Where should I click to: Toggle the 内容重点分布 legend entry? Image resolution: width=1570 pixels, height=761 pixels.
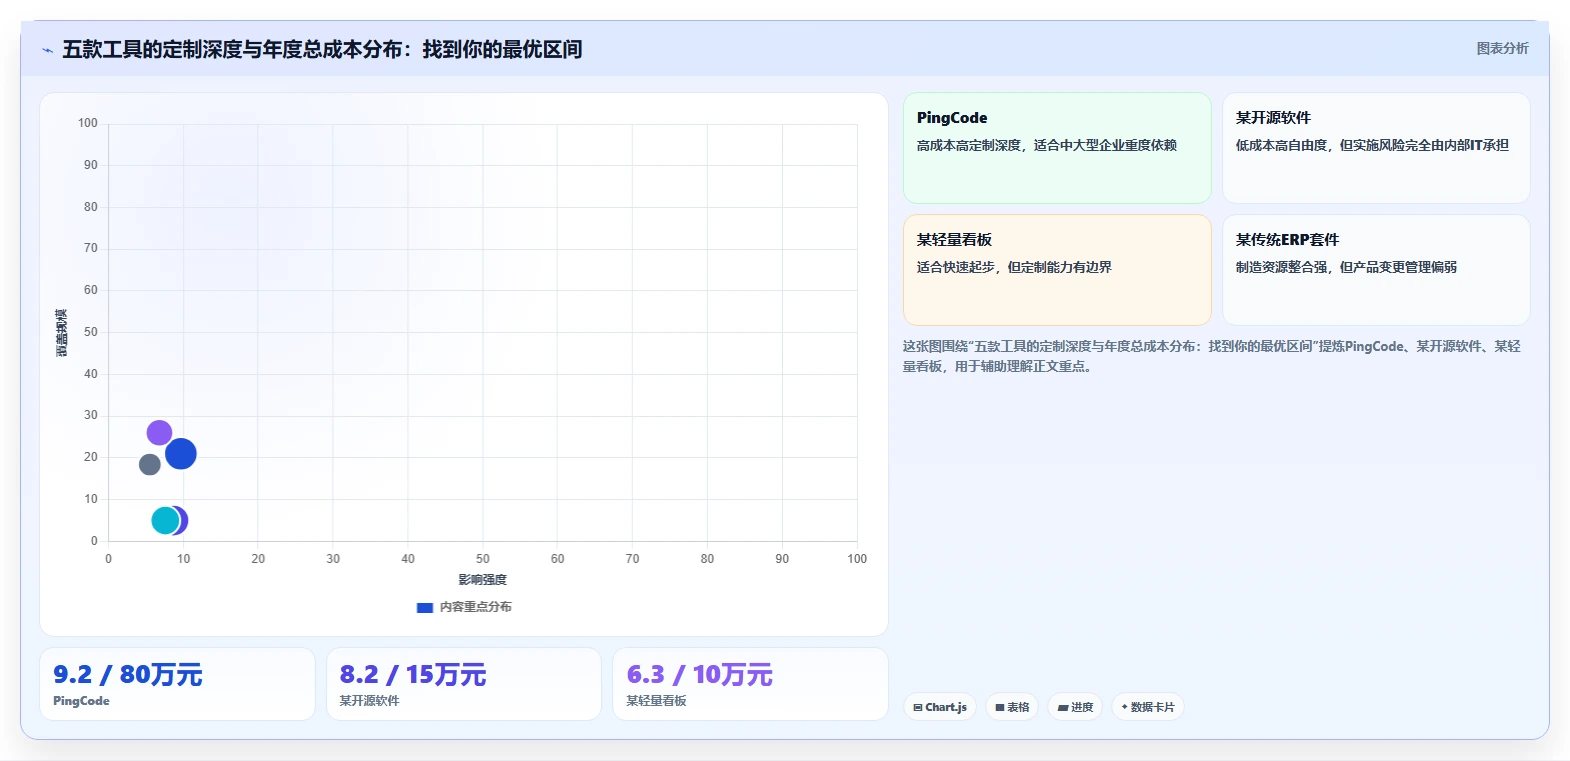tap(464, 607)
